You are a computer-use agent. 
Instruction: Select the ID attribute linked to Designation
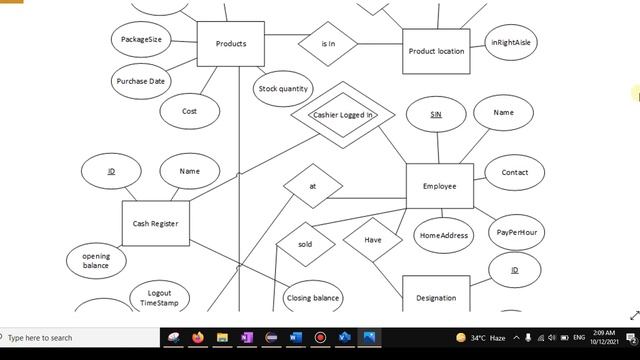tap(514, 270)
